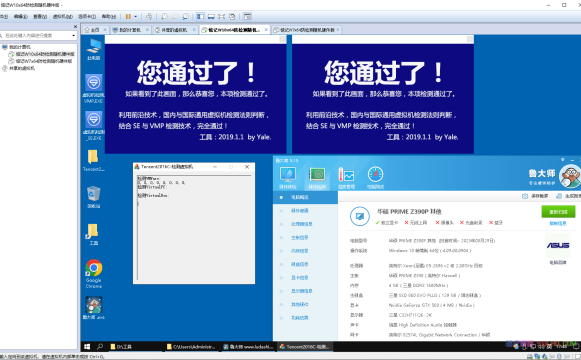Select 主板信息 in 鲁大师 sidebar
This screenshot has height=360, width=581.
point(305,237)
